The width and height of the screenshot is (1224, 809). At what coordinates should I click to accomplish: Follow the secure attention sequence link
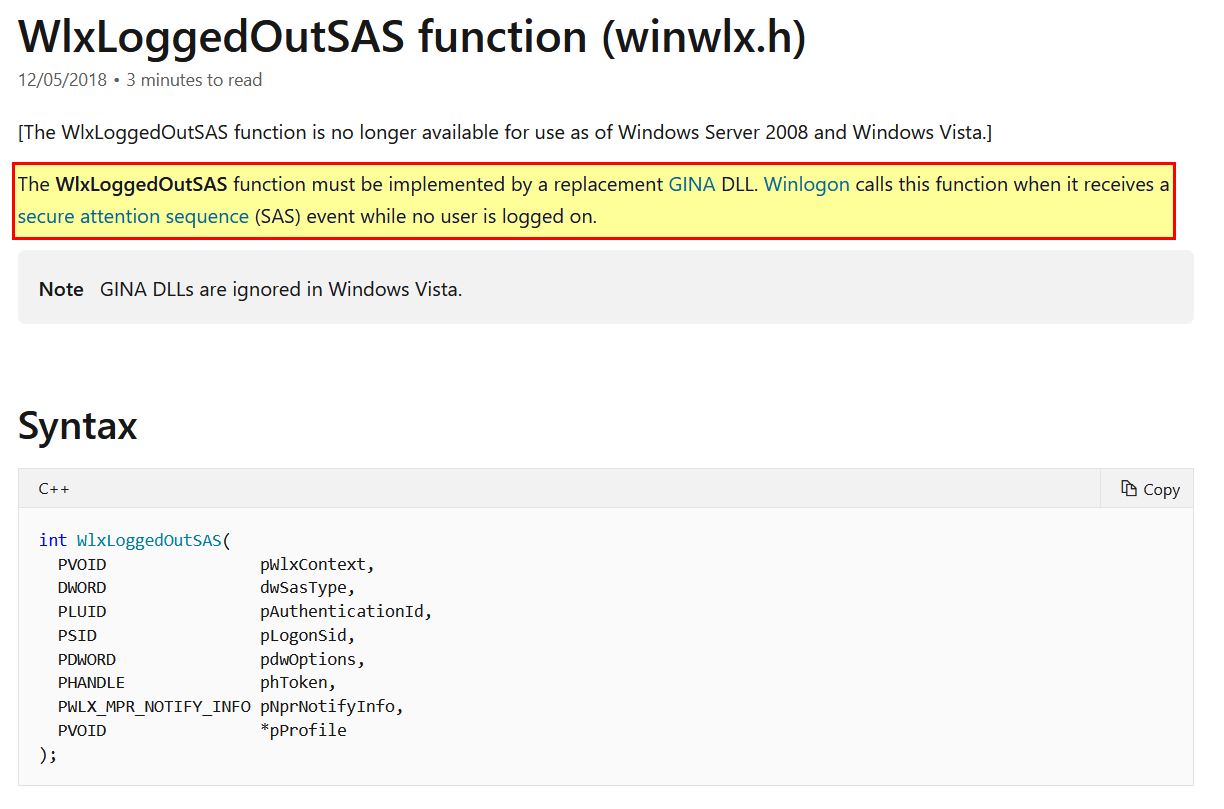tap(133, 216)
